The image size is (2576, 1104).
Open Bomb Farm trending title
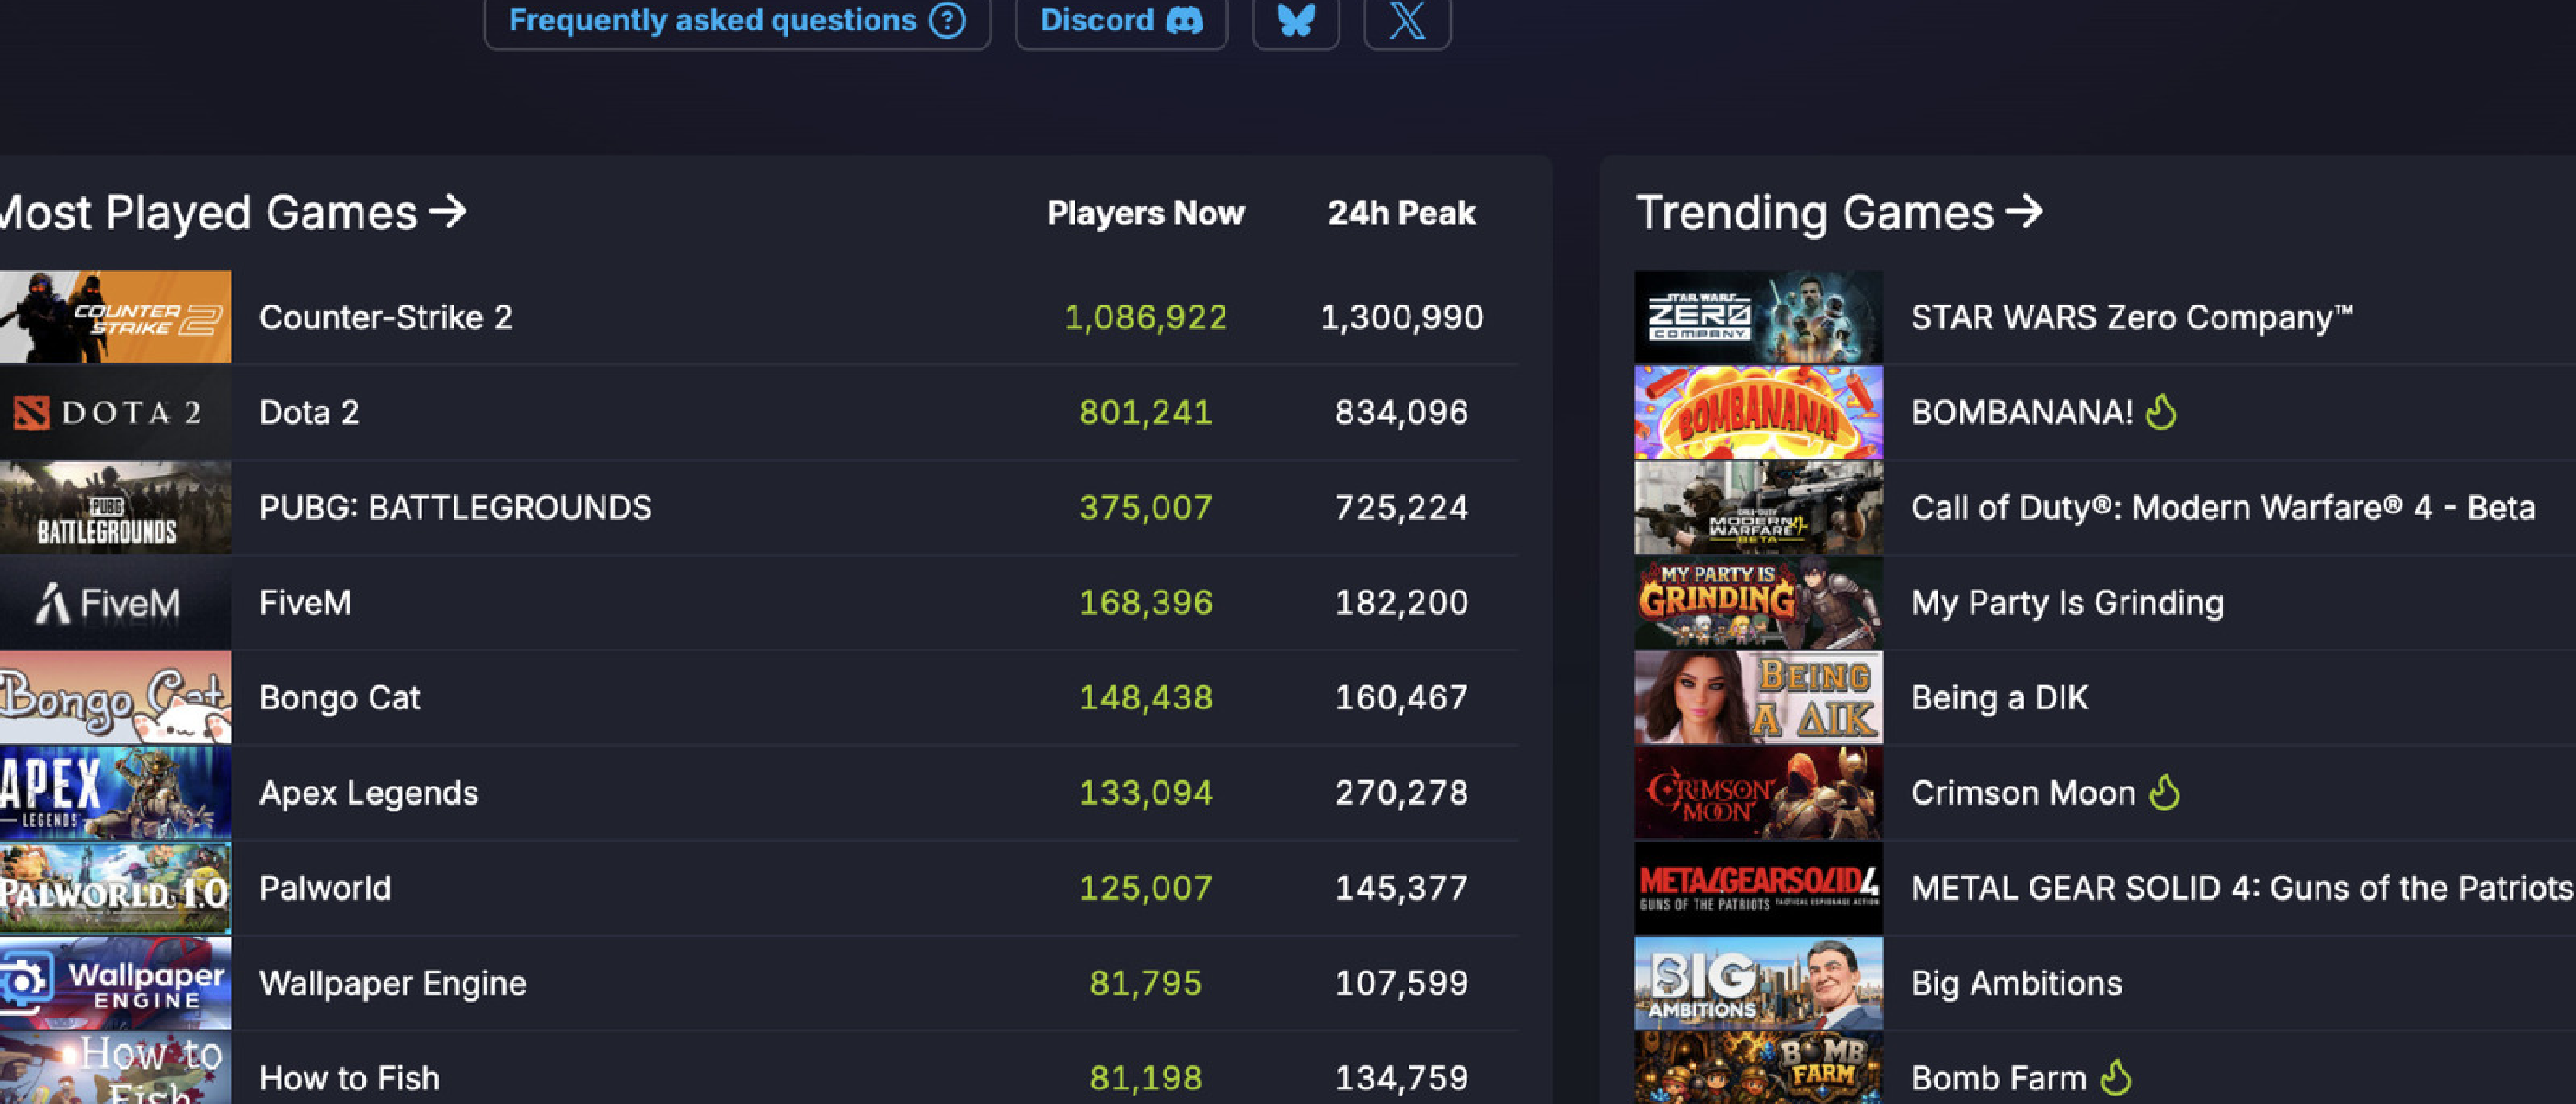point(1998,1078)
